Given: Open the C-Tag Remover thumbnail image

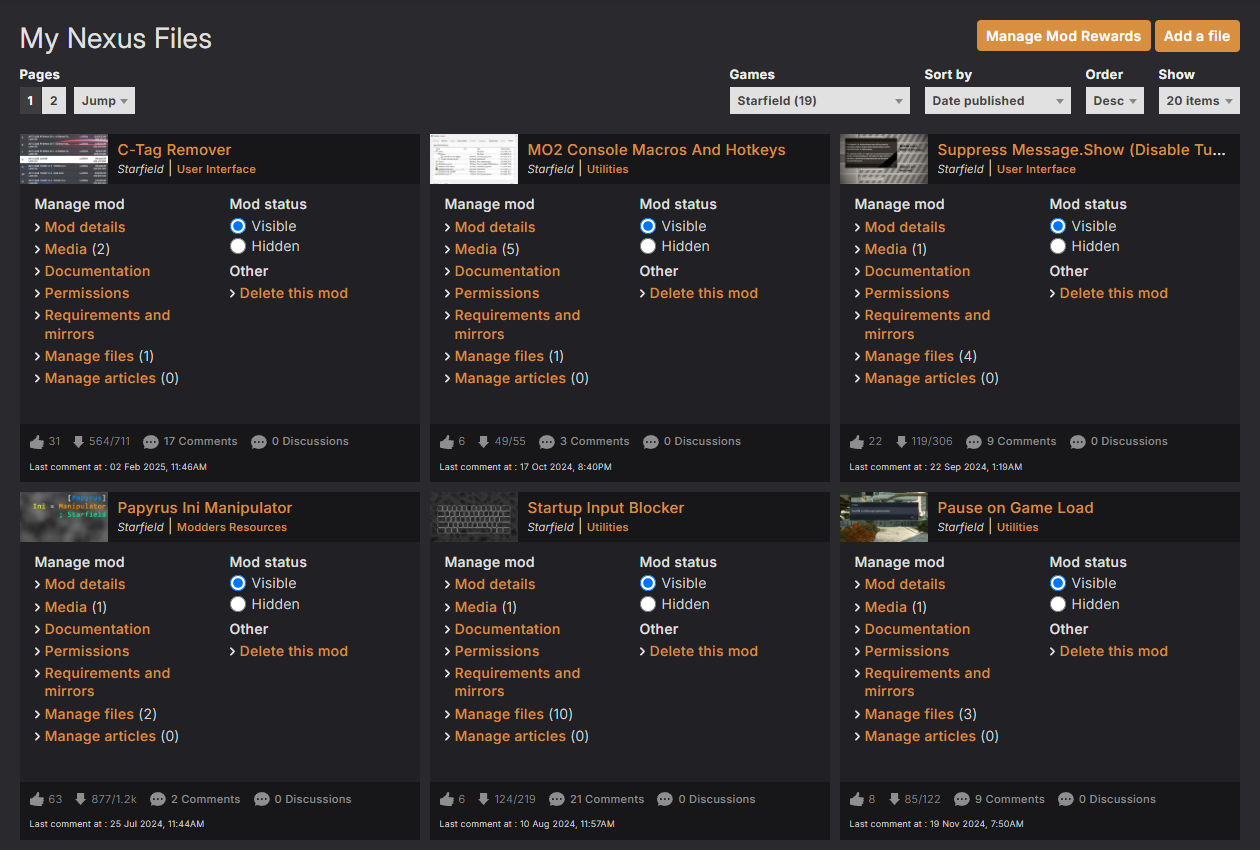Looking at the screenshot, I should pos(64,159).
